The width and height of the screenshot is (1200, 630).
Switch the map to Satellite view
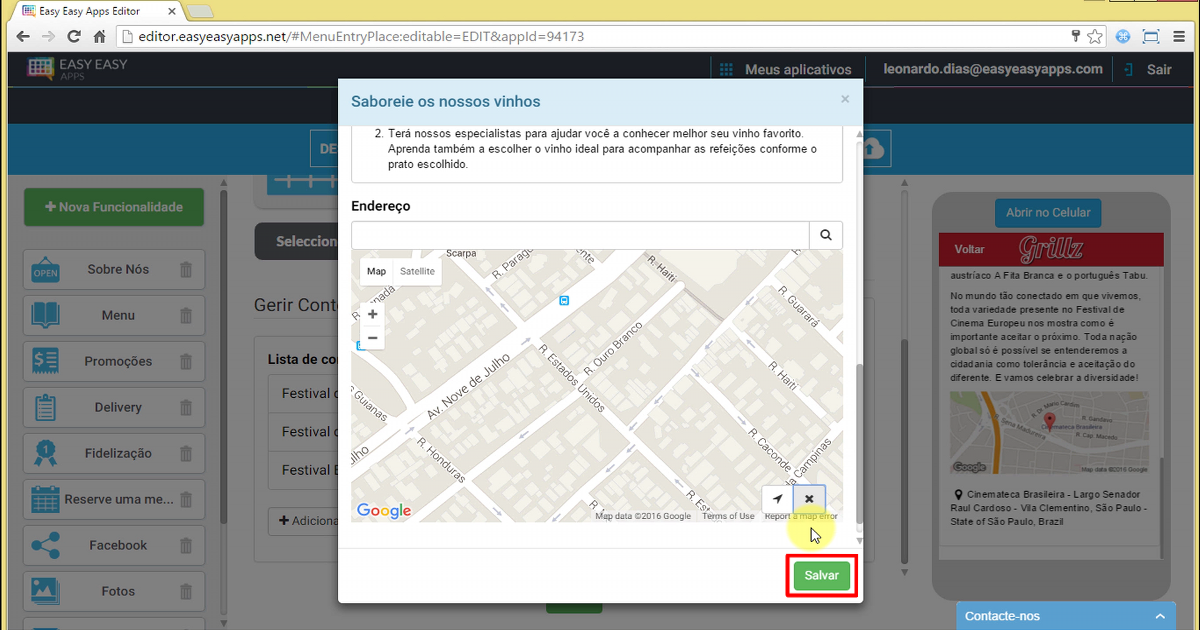tap(417, 271)
